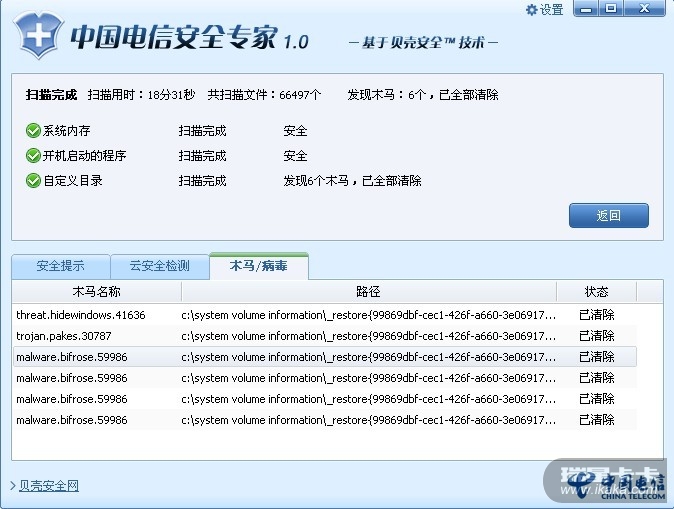The height and width of the screenshot is (509, 674).
Task: Sort by the 木马名称 column header
Action: (97, 291)
